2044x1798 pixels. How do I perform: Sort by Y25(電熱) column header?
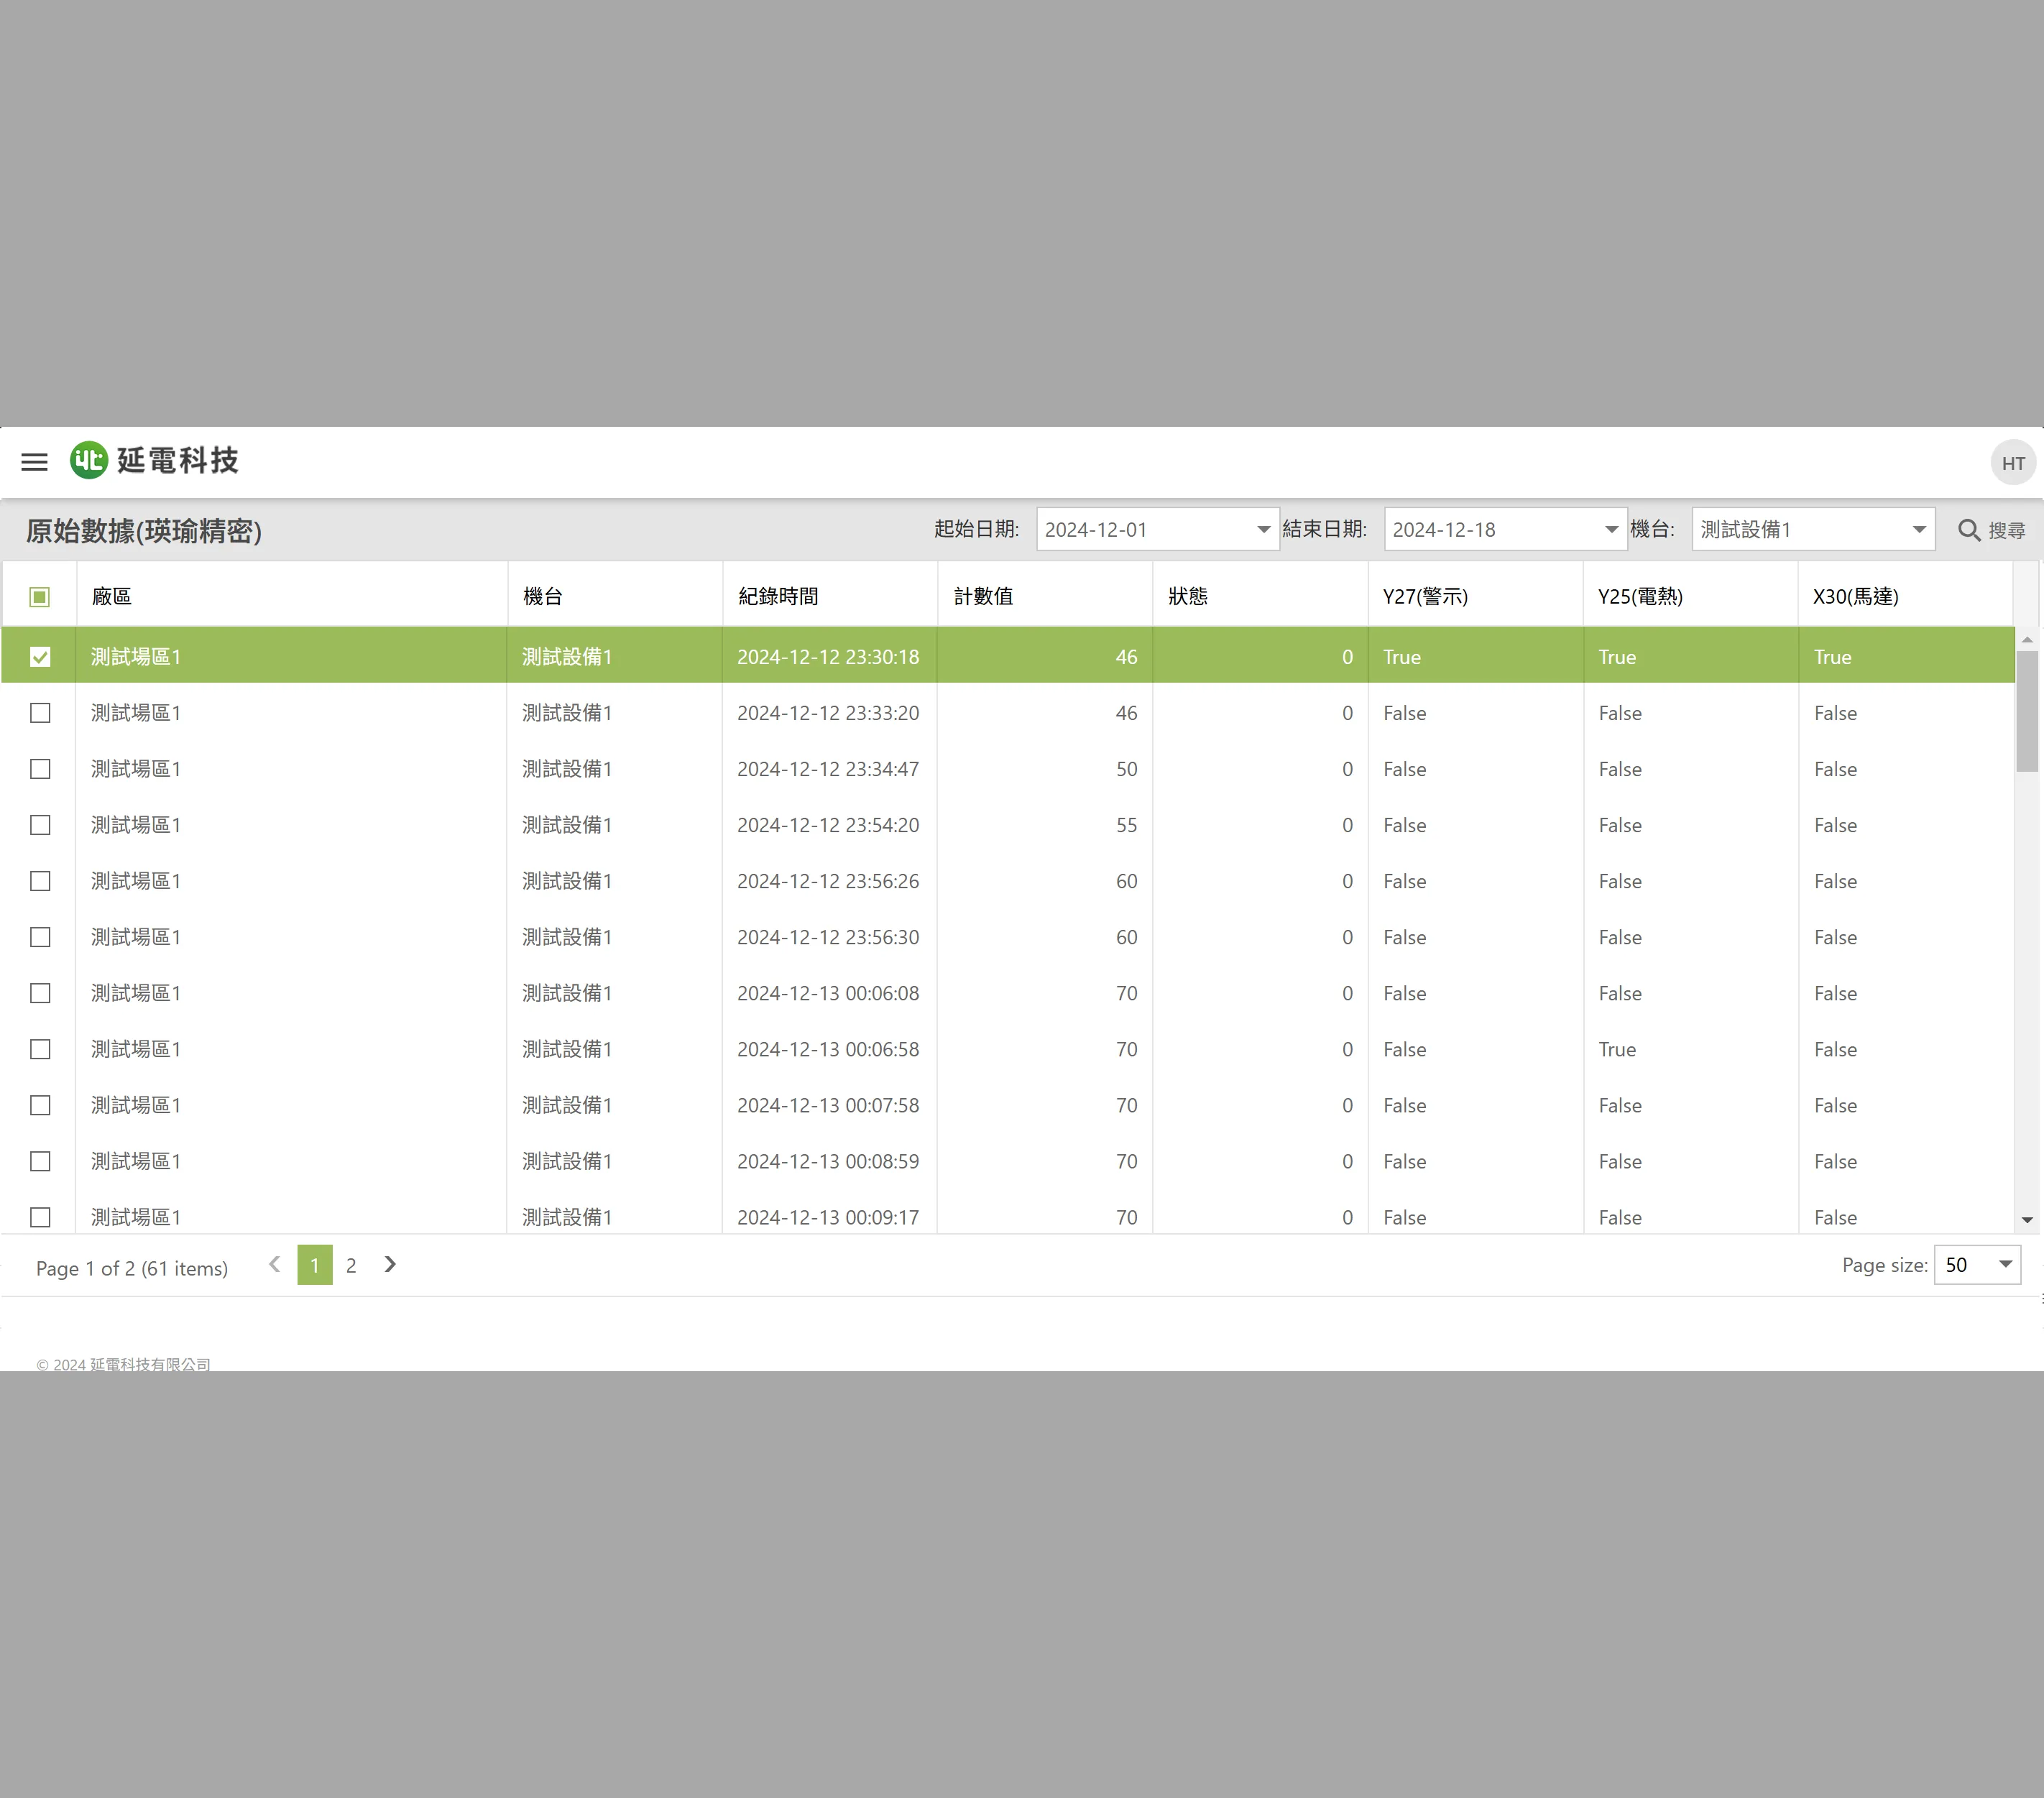point(1690,596)
